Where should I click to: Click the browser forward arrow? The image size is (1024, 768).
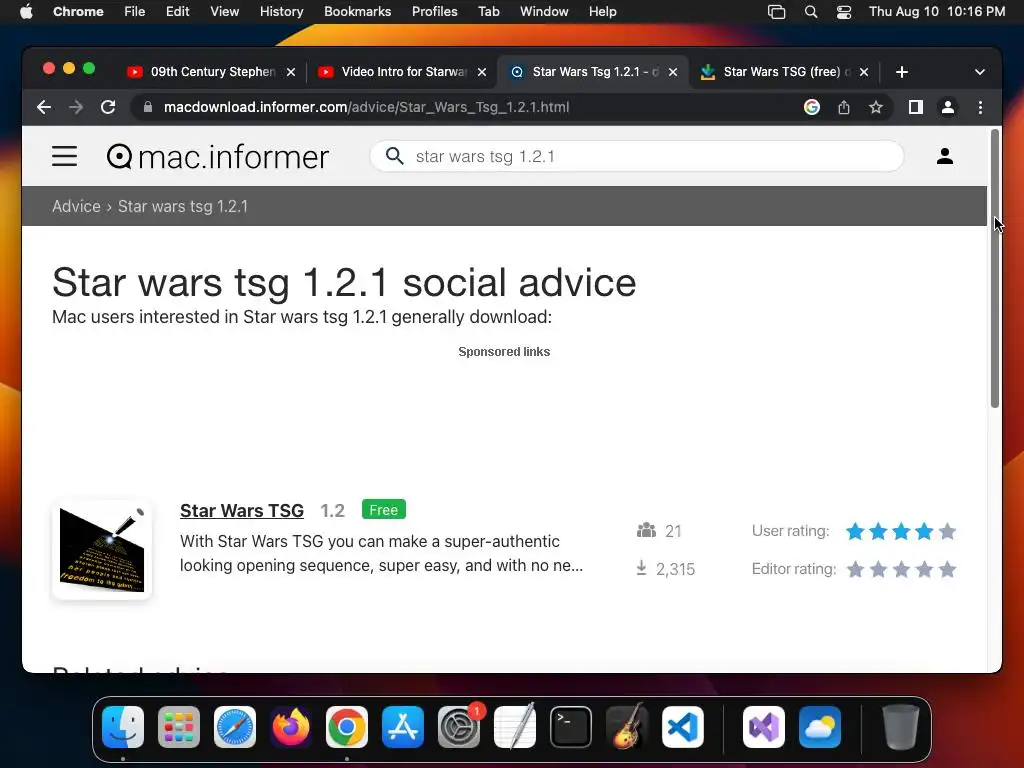pyautogui.click(x=76, y=107)
